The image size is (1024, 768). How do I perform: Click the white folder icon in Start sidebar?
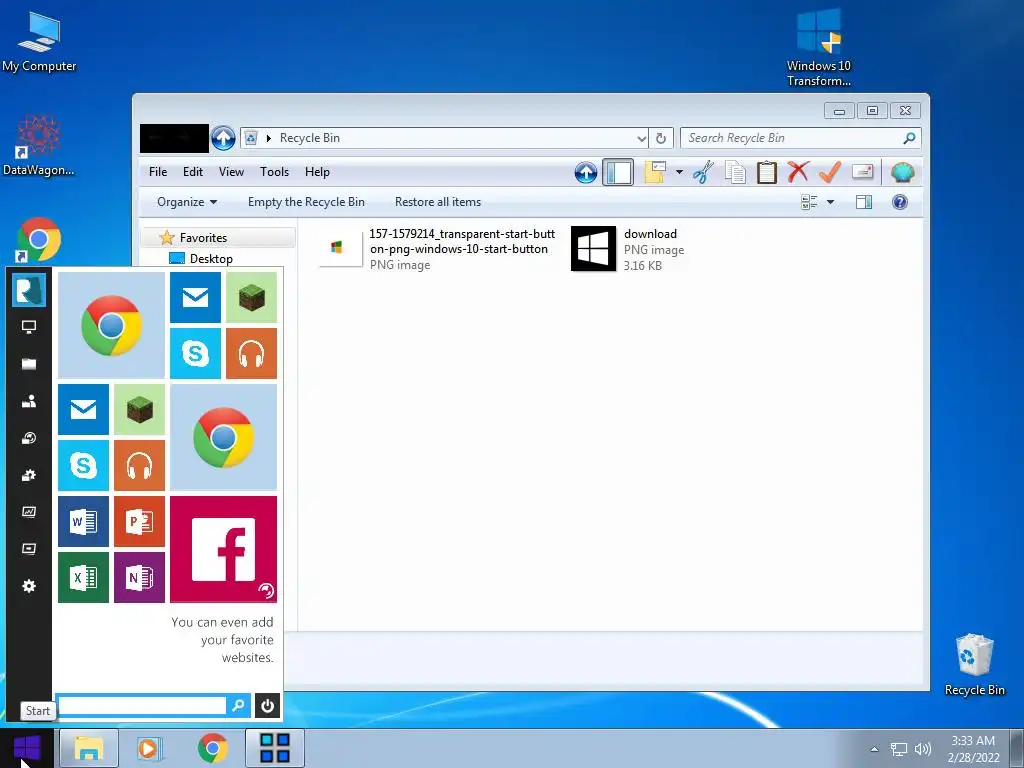point(29,364)
